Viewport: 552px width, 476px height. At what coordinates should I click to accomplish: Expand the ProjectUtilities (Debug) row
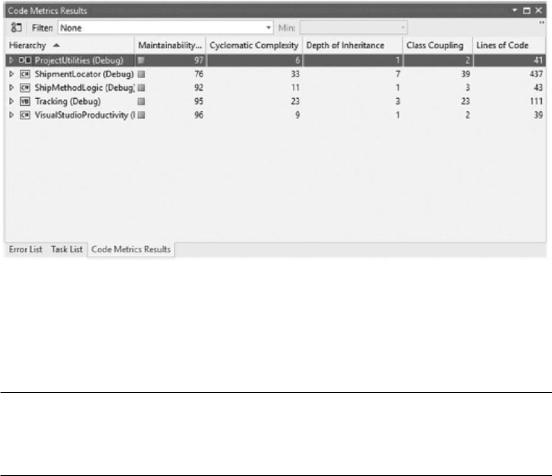(11, 60)
